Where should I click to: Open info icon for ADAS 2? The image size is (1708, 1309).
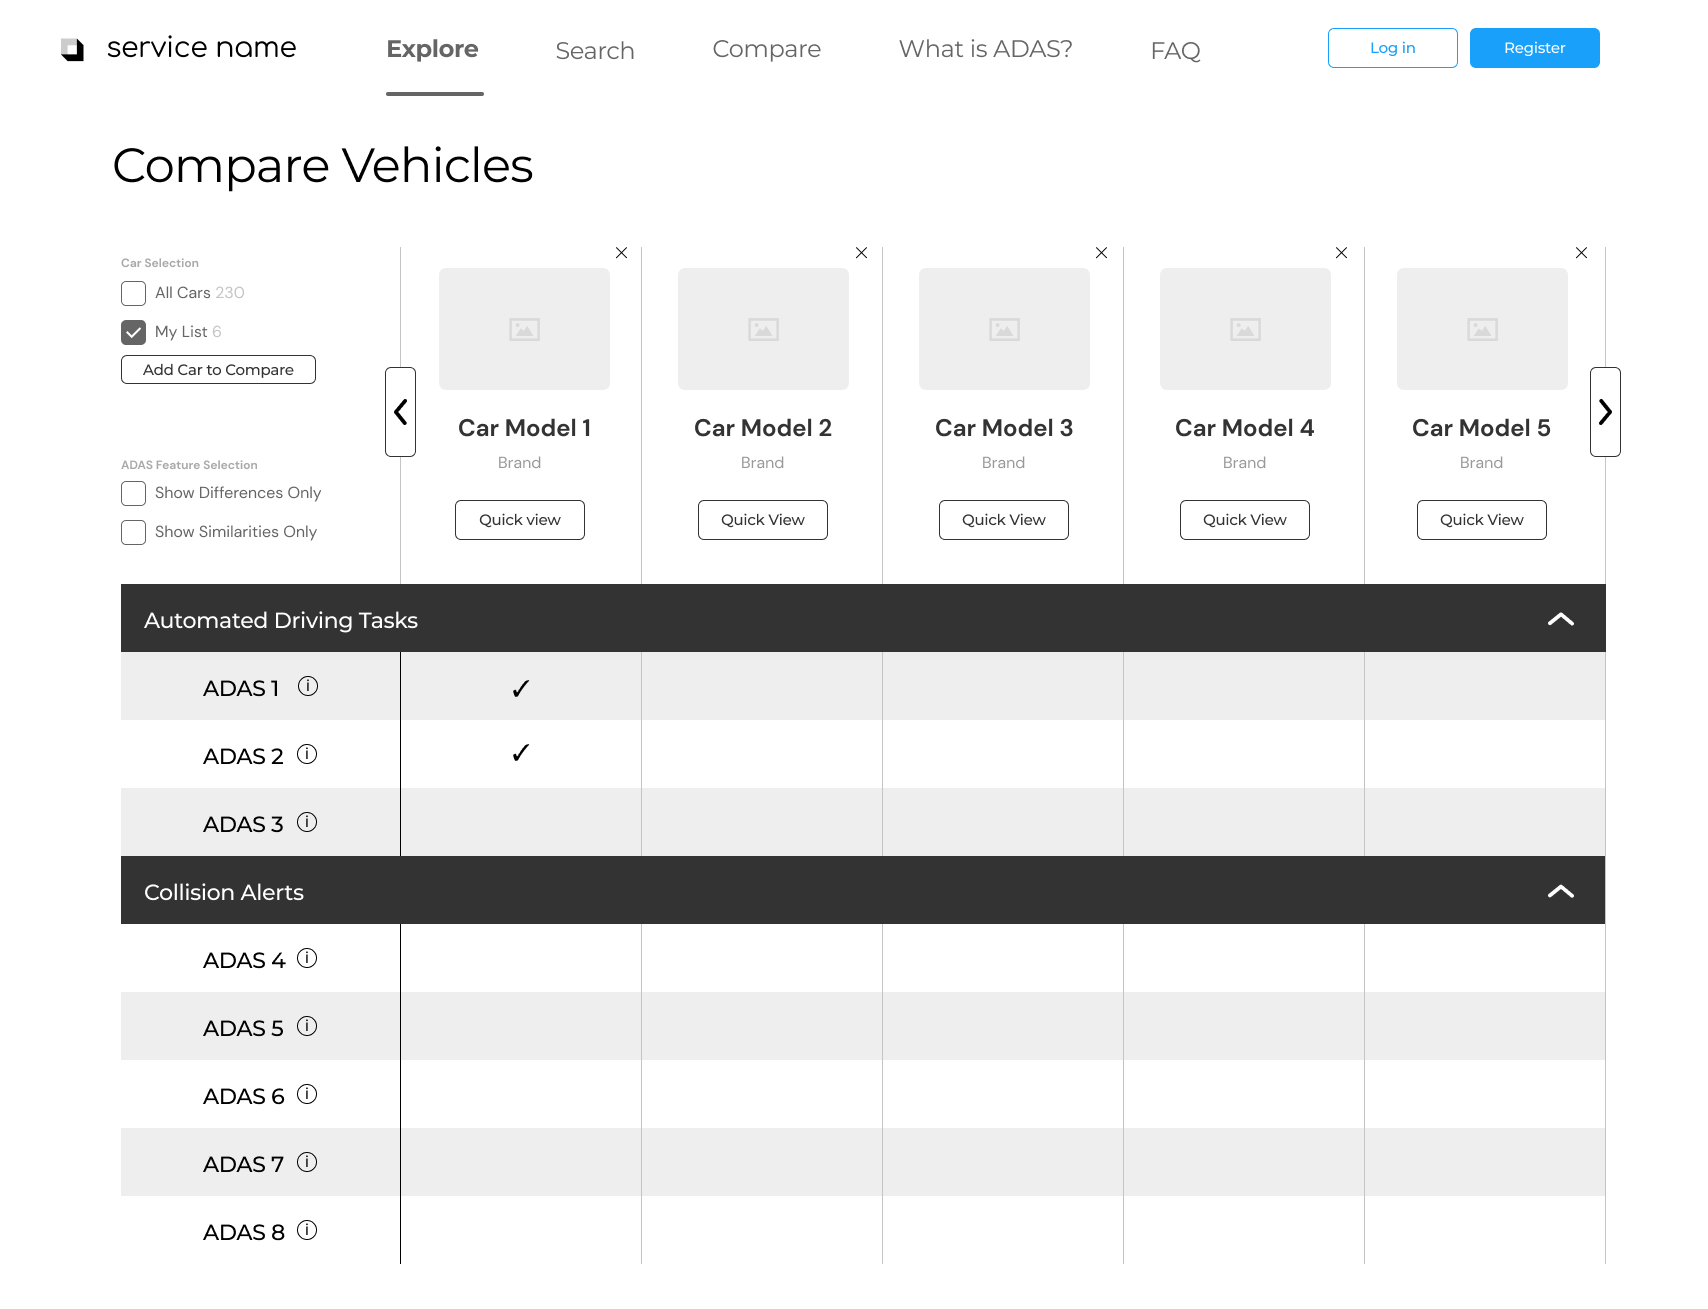(x=307, y=754)
